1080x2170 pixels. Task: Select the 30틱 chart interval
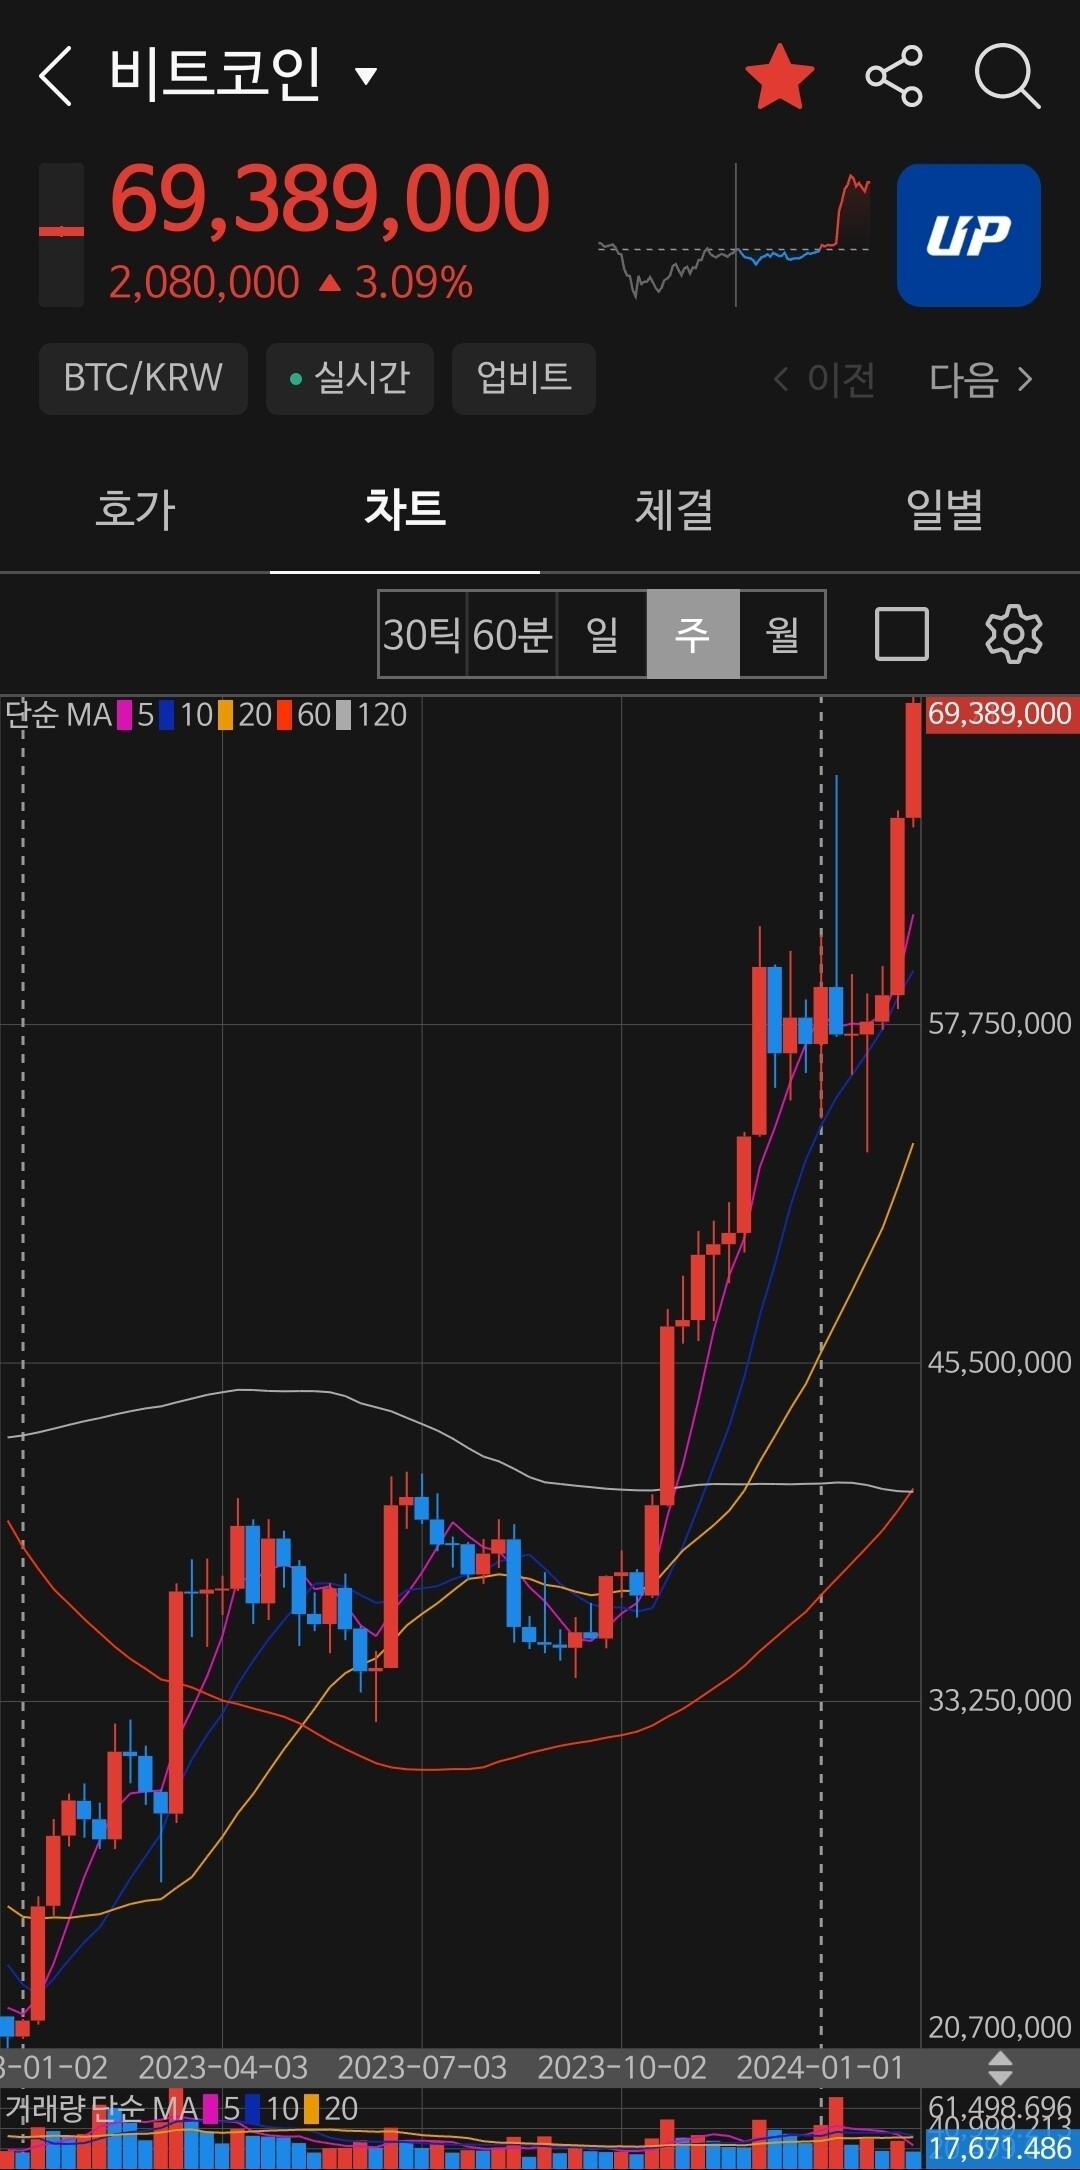422,634
